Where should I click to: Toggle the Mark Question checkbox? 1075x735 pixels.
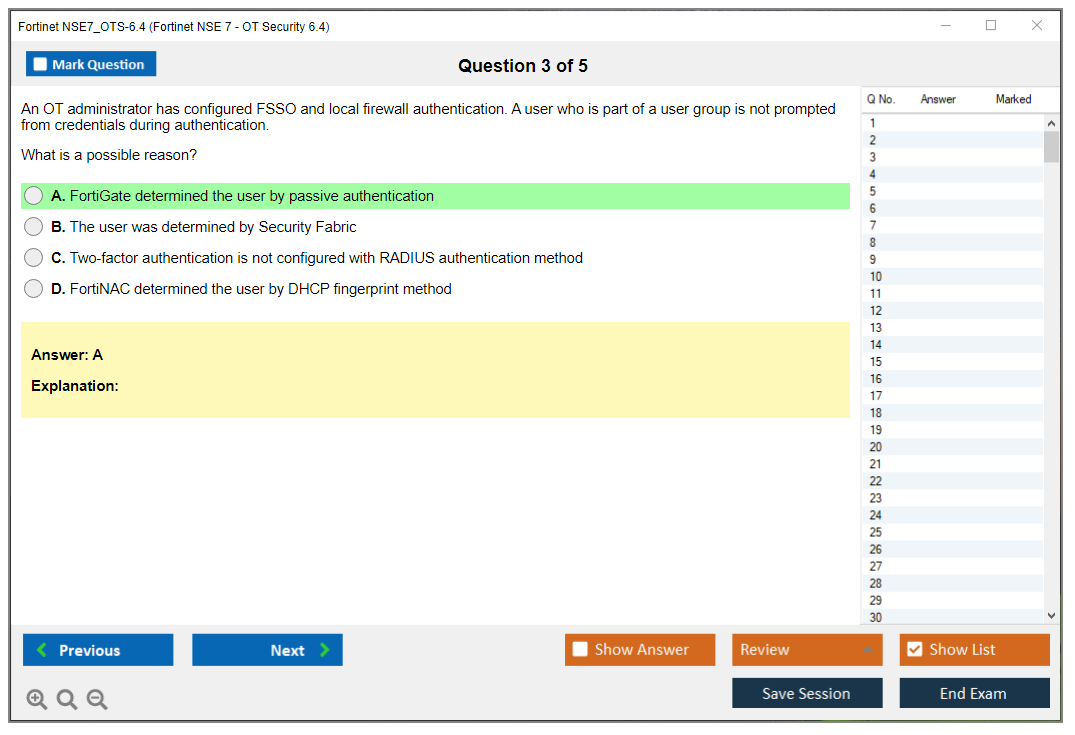(x=40, y=65)
